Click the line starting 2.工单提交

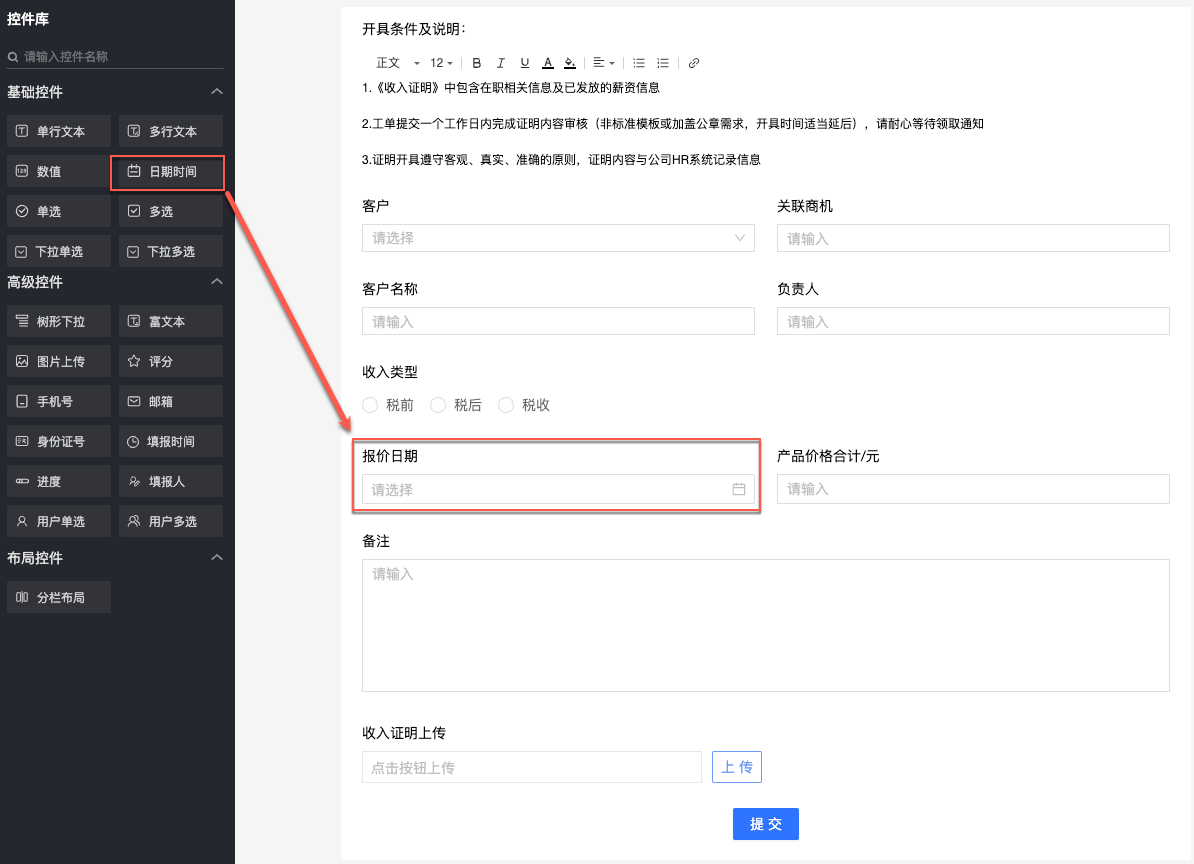click(x=673, y=123)
